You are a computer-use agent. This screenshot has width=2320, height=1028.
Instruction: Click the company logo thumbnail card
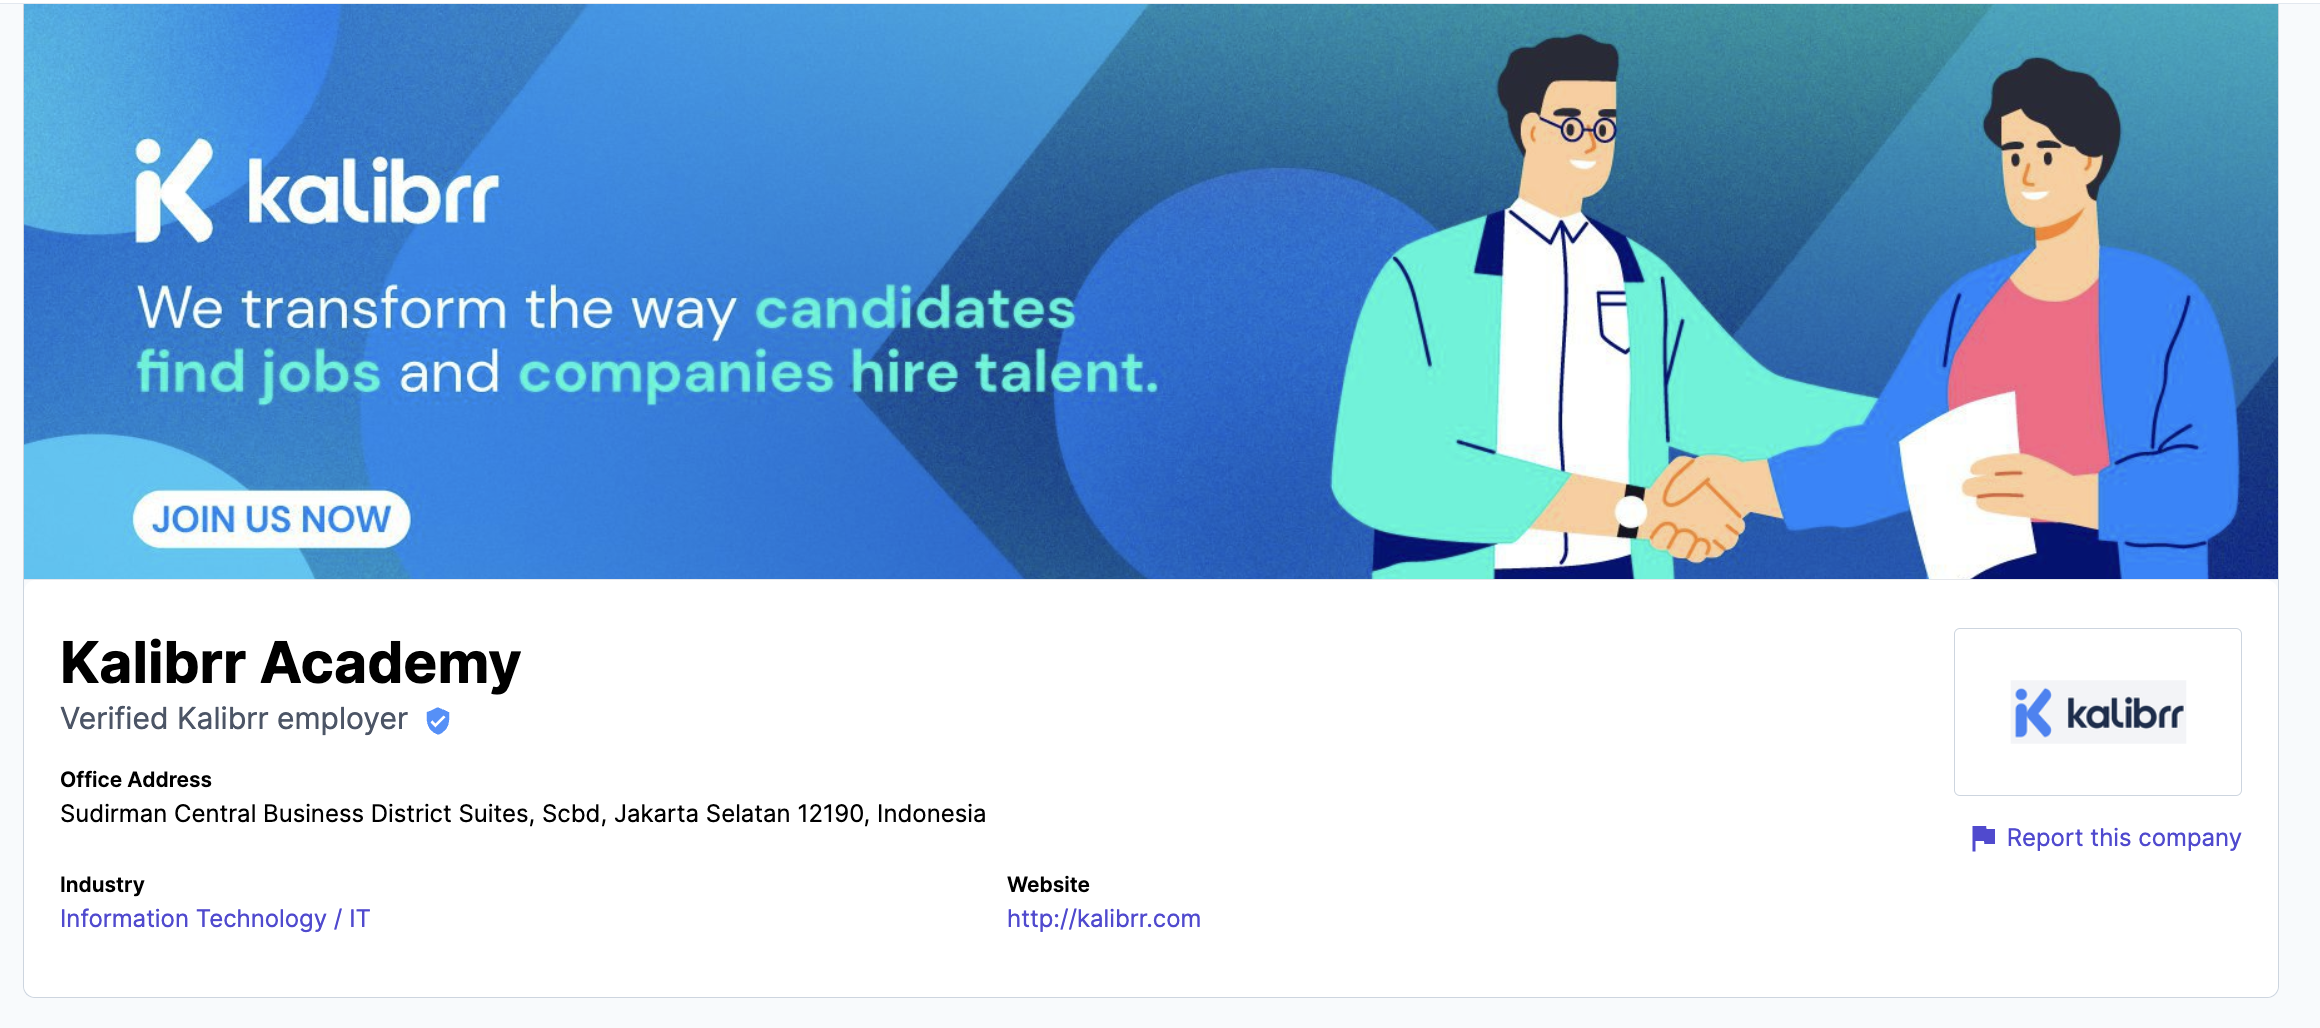(x=2097, y=711)
